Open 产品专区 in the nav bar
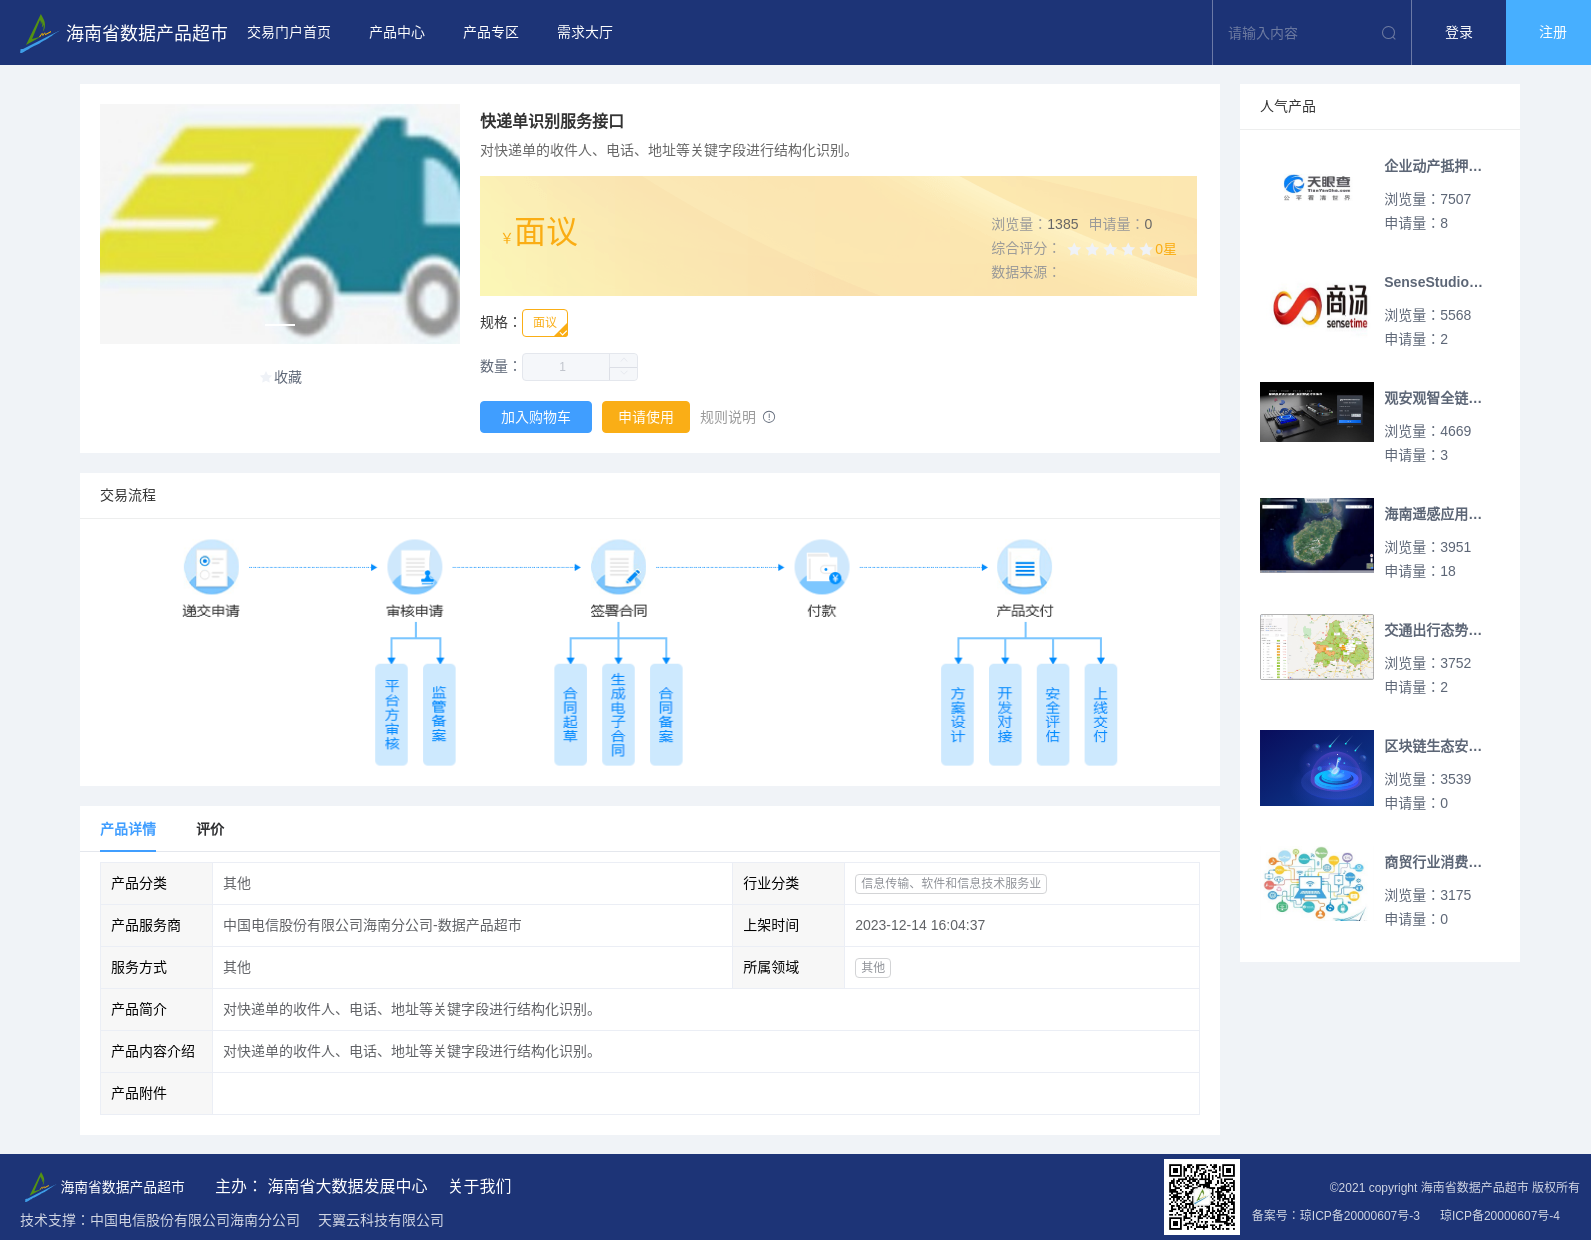The height and width of the screenshot is (1240, 1591). [491, 33]
